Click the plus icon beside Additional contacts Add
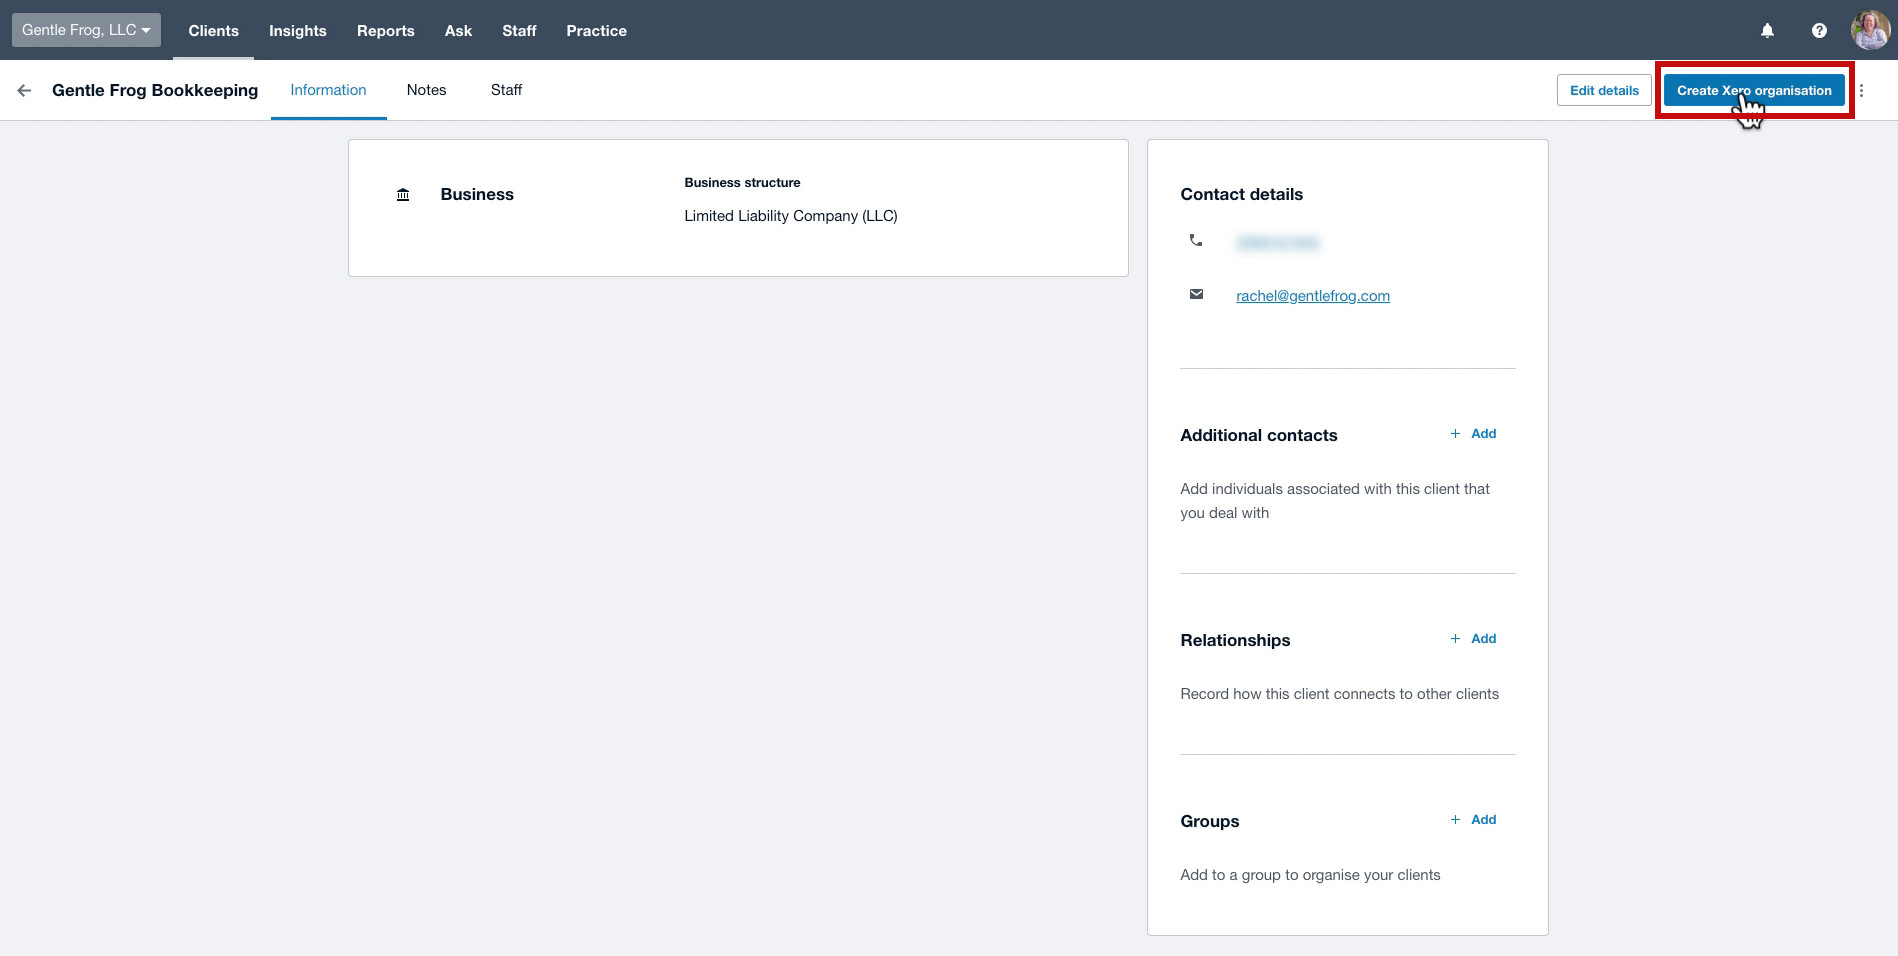1898x956 pixels. point(1455,434)
